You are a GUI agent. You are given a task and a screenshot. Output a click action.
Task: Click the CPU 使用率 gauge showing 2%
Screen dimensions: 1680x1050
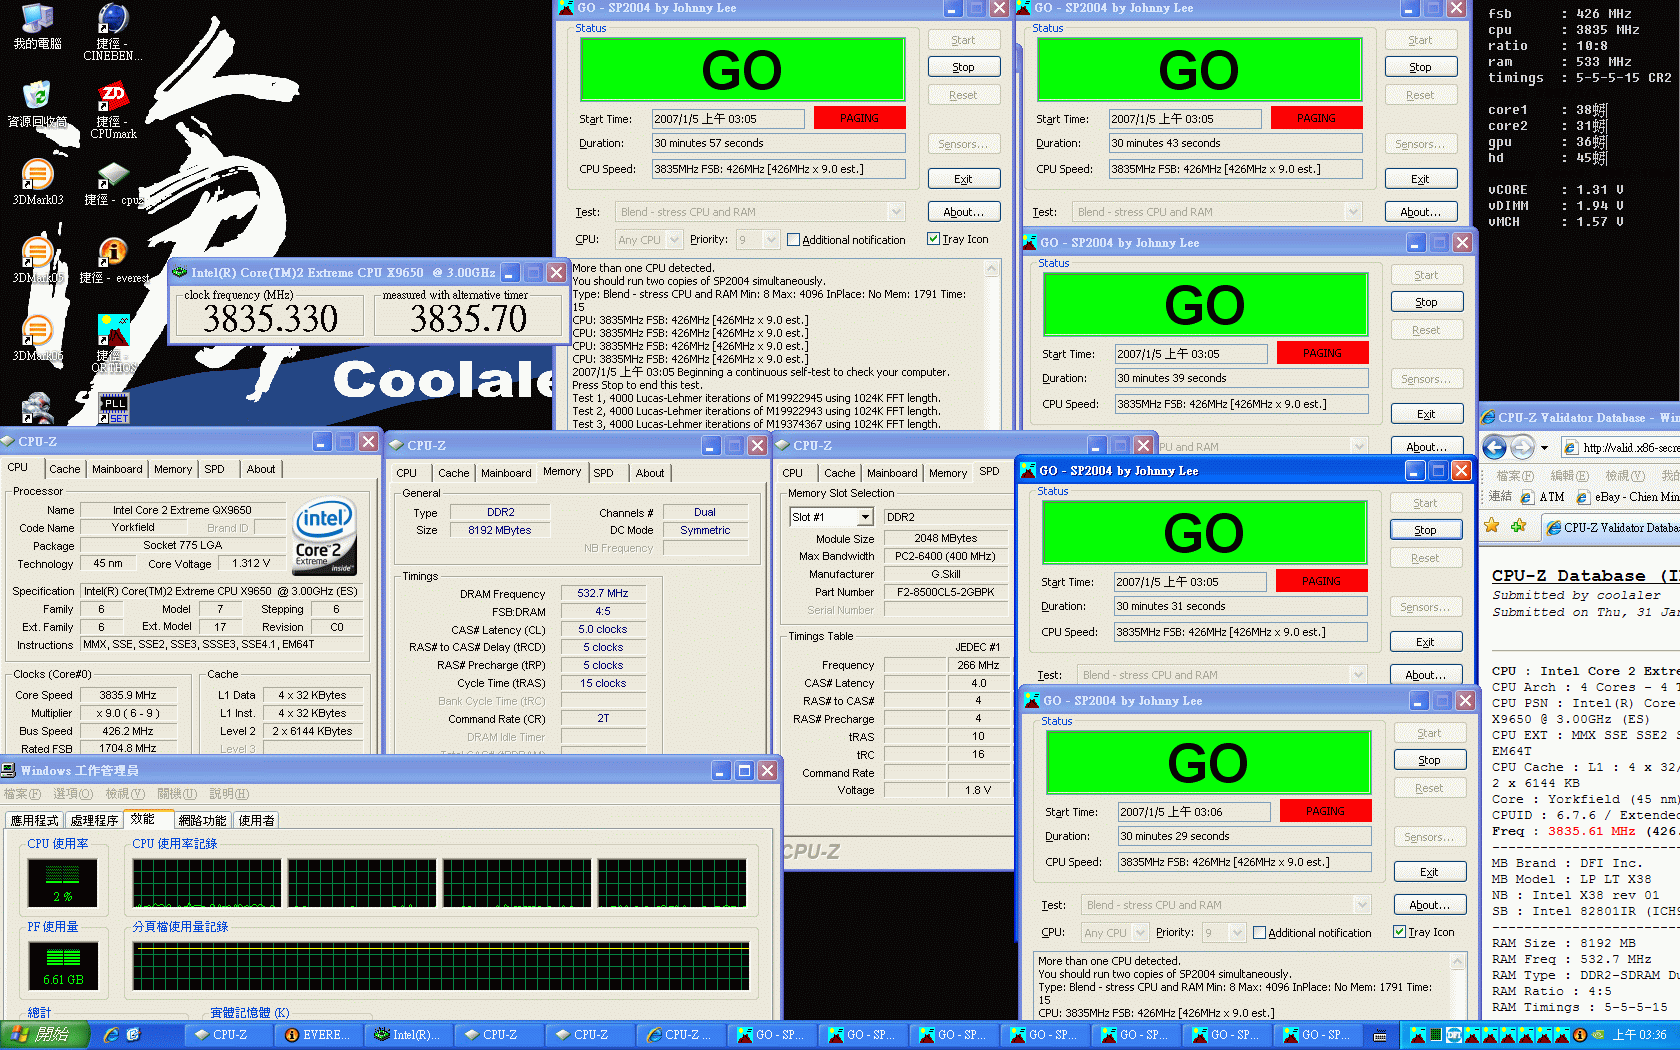coord(62,883)
